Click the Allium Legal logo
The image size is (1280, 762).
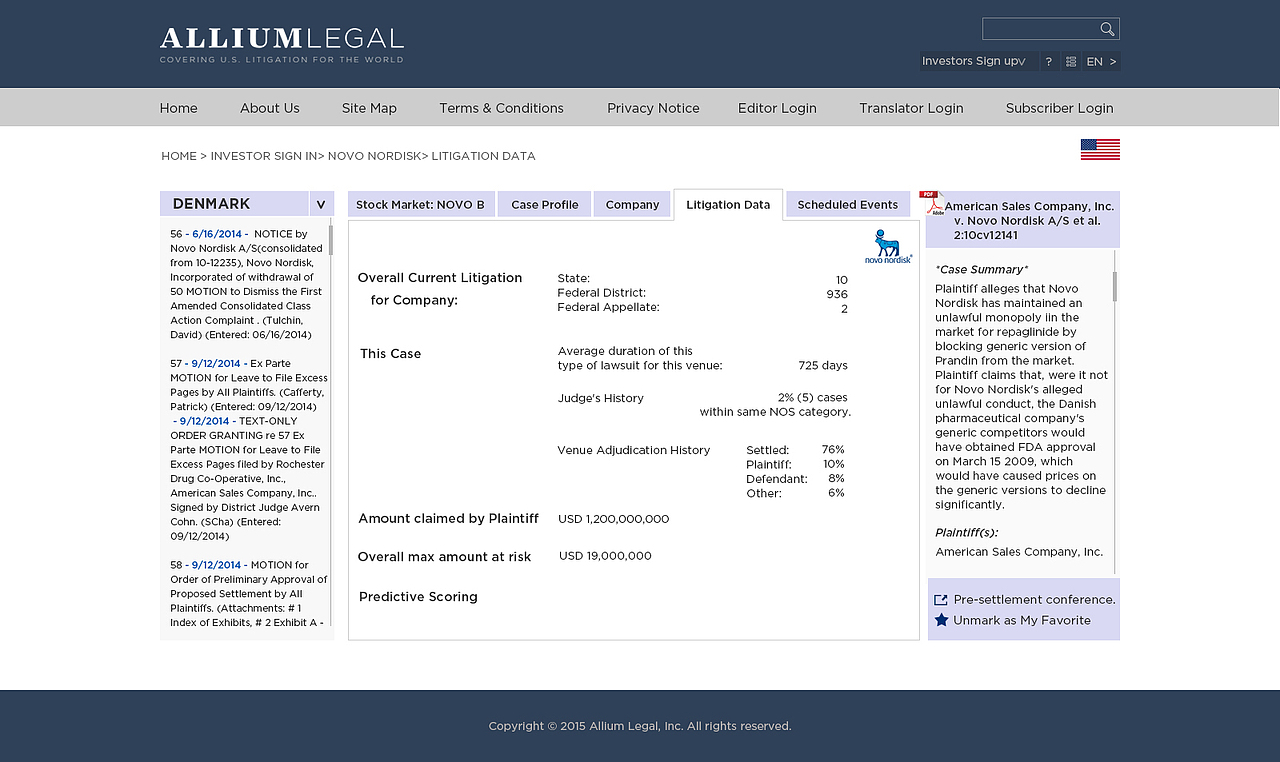tap(282, 45)
